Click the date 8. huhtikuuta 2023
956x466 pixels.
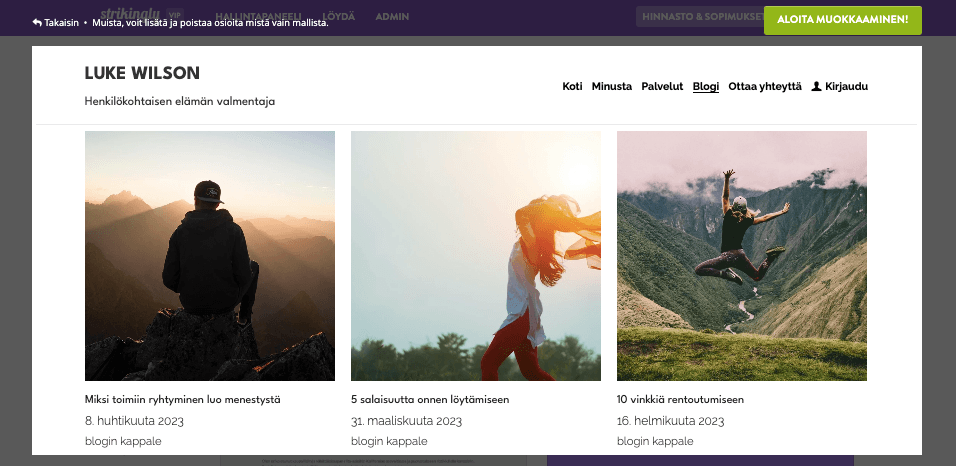coord(134,421)
